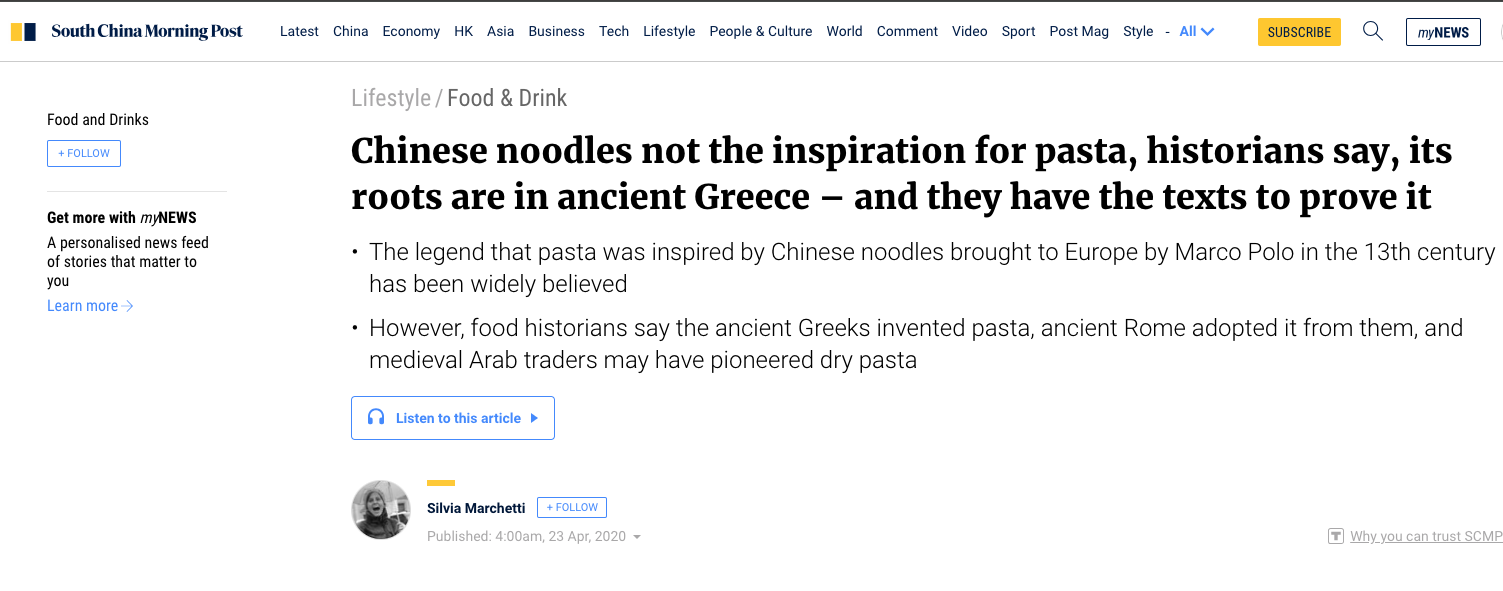Click the yellow Subscribe button
The height and width of the screenshot is (591, 1503).
1299,32
